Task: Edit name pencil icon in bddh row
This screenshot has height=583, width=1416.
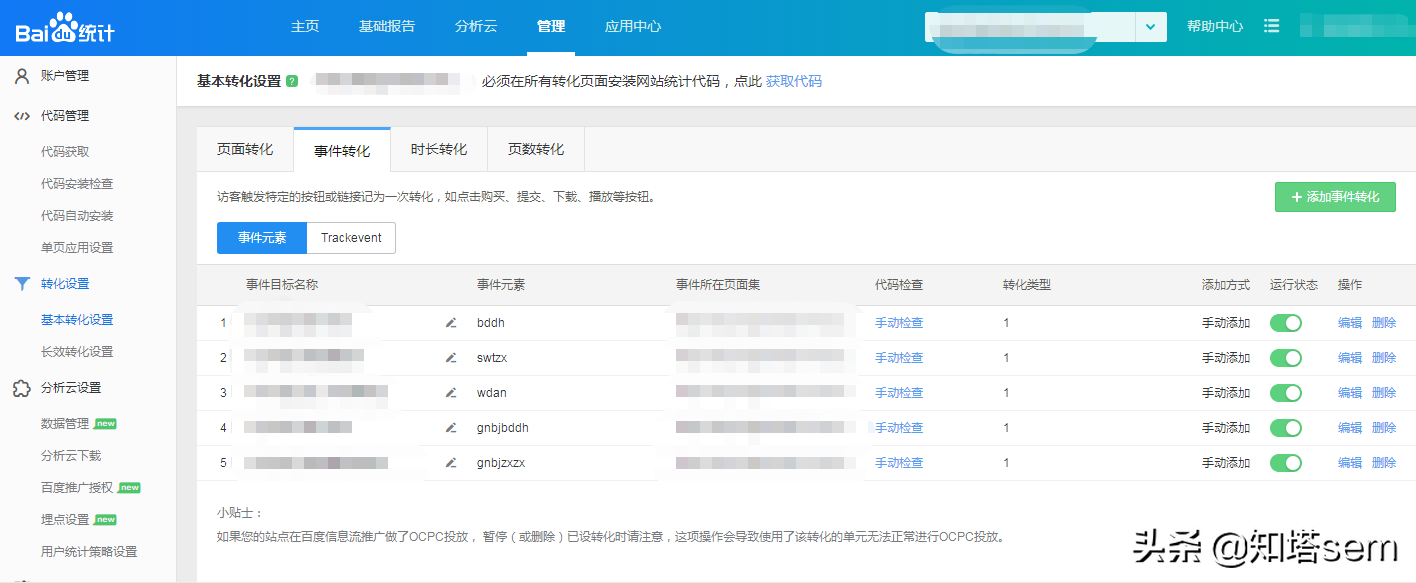Action: point(451,323)
